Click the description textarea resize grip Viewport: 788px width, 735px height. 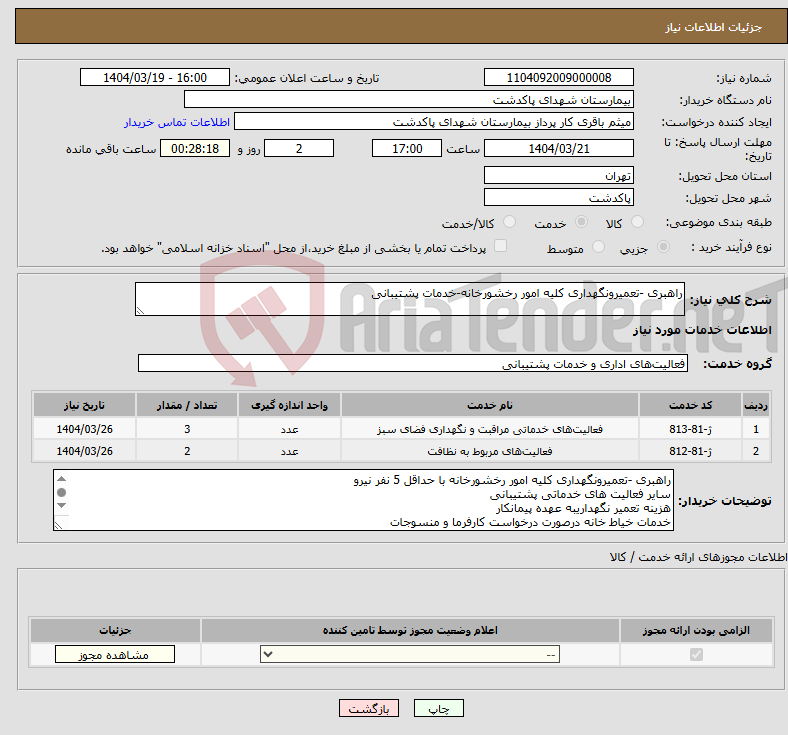click(x=140, y=310)
